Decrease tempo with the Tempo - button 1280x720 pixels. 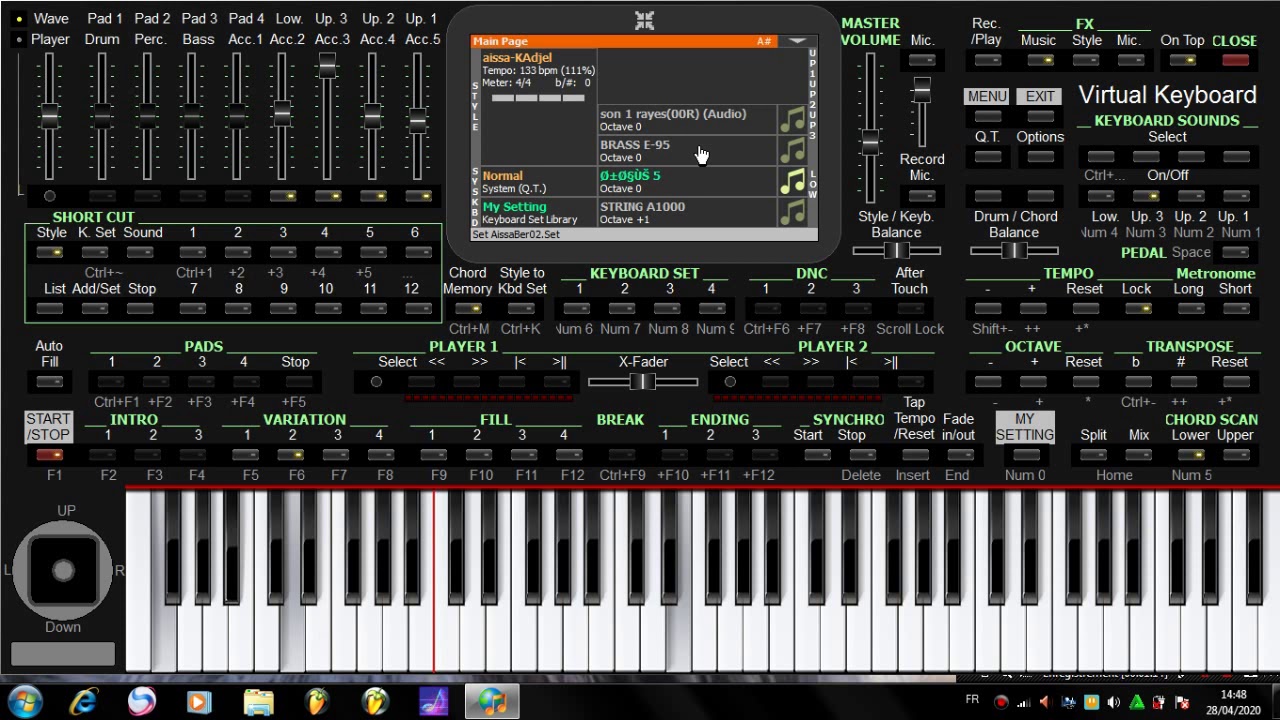tap(987, 308)
